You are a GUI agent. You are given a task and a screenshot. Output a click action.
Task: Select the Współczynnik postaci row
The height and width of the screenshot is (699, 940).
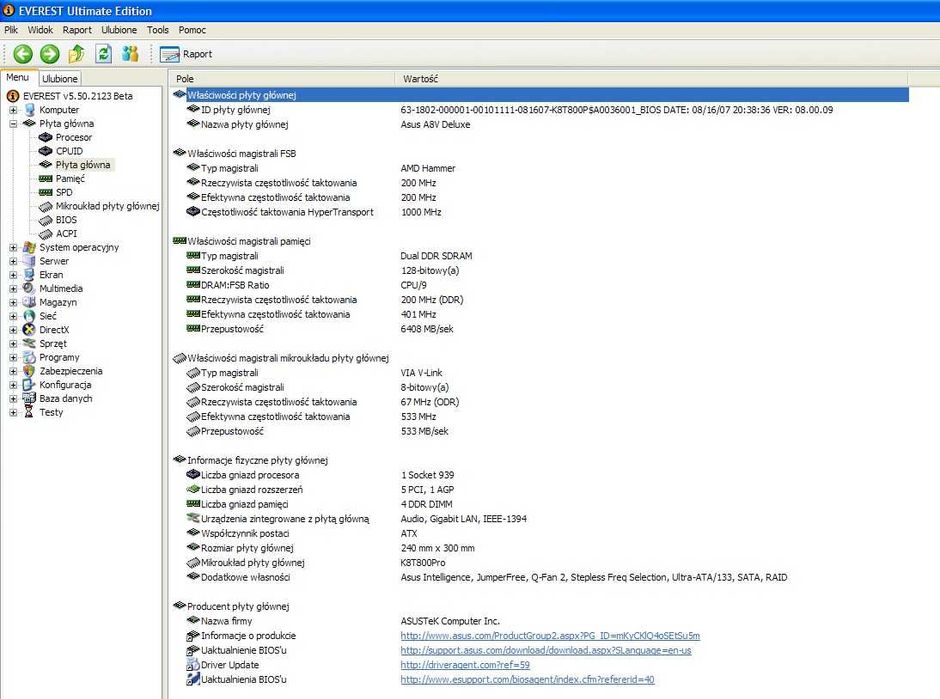tap(540, 534)
